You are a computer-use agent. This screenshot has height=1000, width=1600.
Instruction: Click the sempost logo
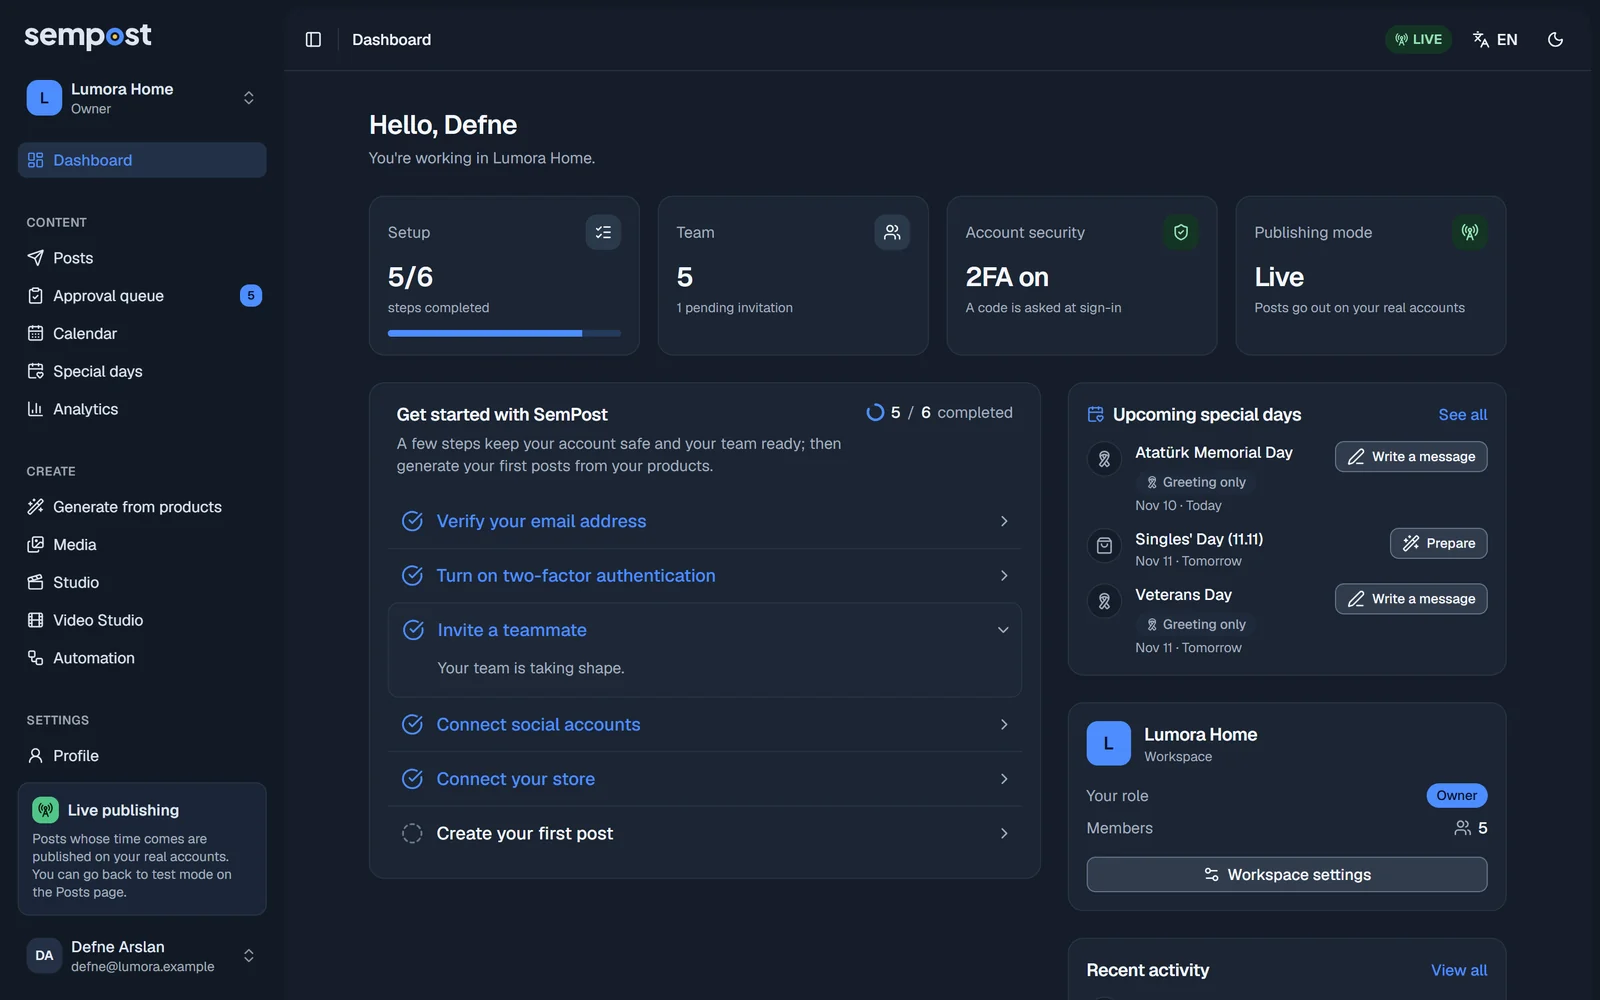88,36
